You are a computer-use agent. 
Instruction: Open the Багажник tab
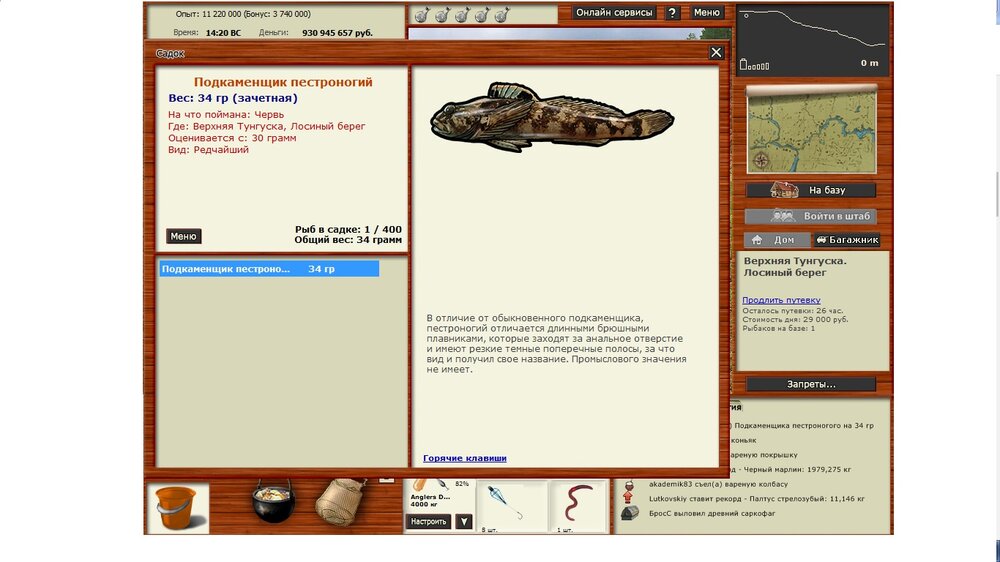[846, 240]
